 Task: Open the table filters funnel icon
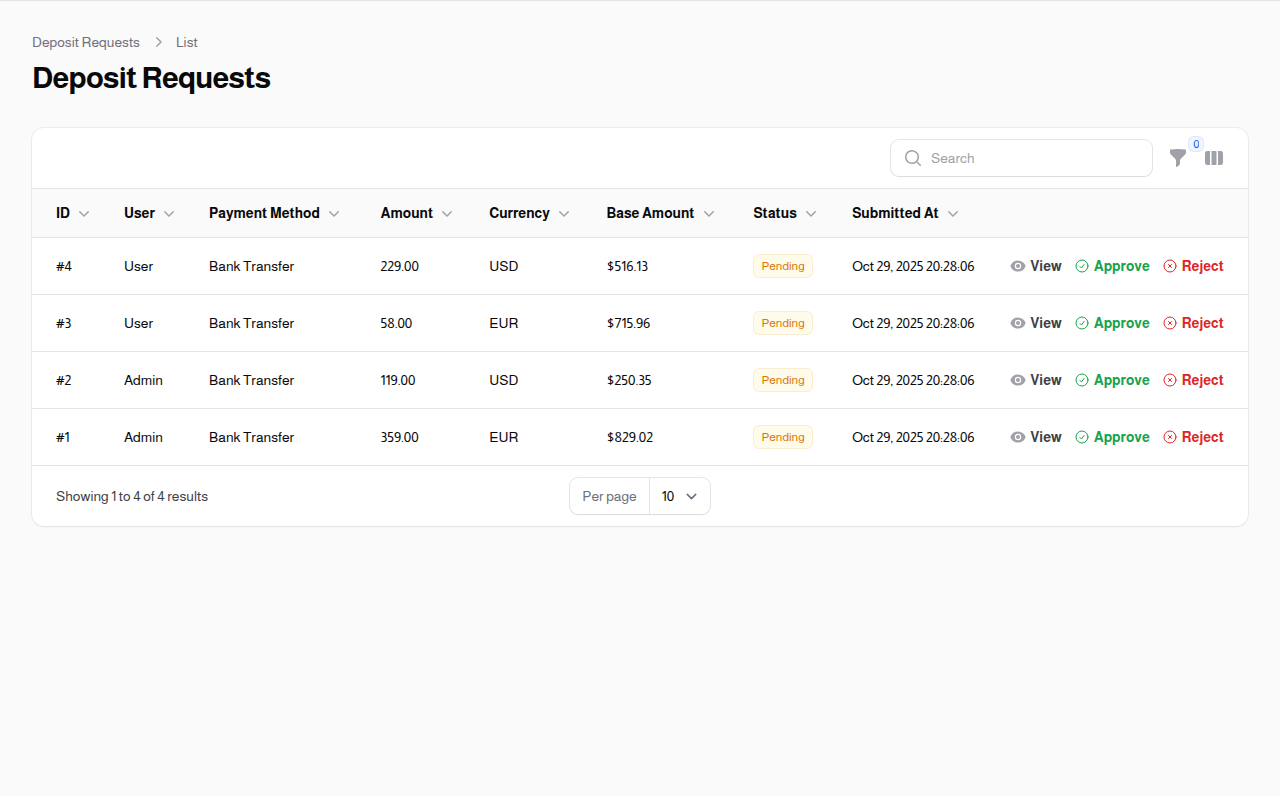tap(1178, 158)
